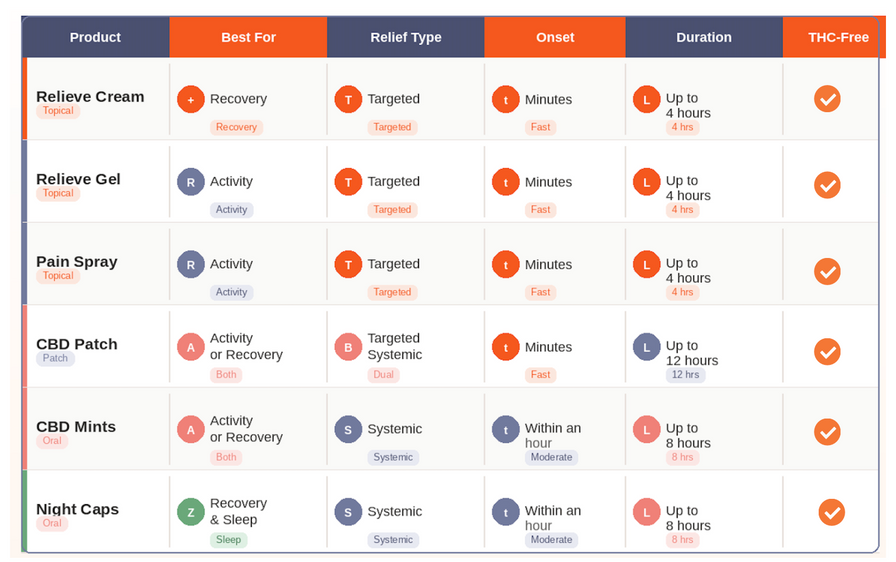The image size is (896, 562).
Task: Click the B icon next to Targeted Systemic
Action: click(348, 347)
